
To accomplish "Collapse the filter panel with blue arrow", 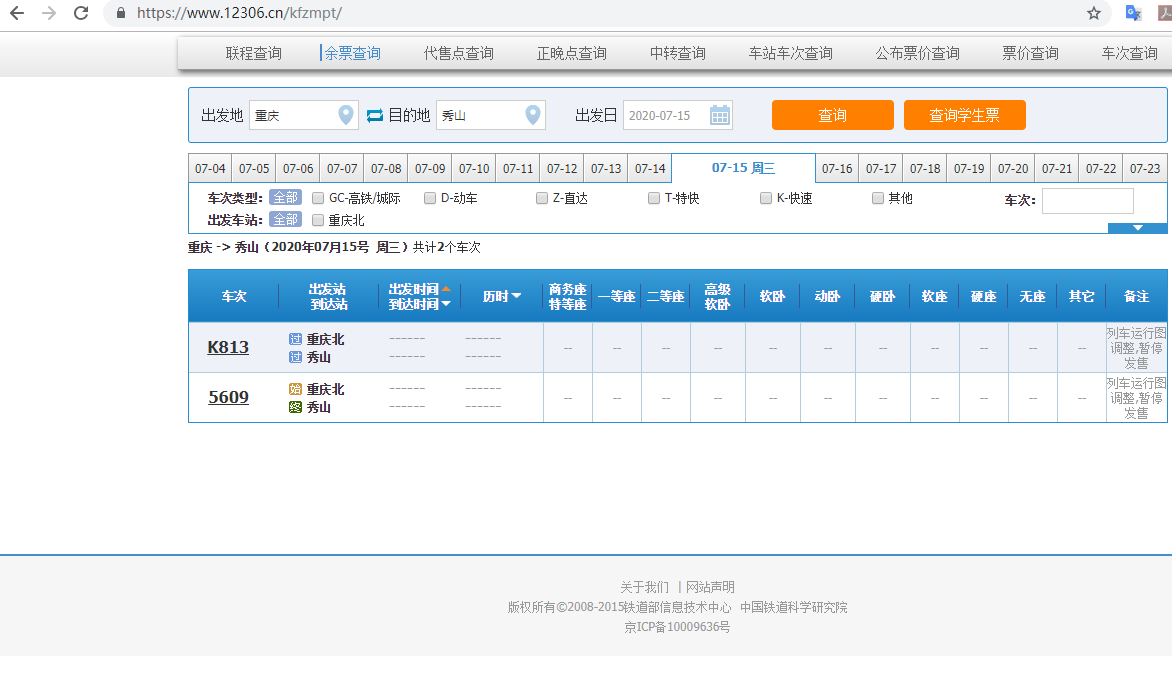I will (1137, 228).
